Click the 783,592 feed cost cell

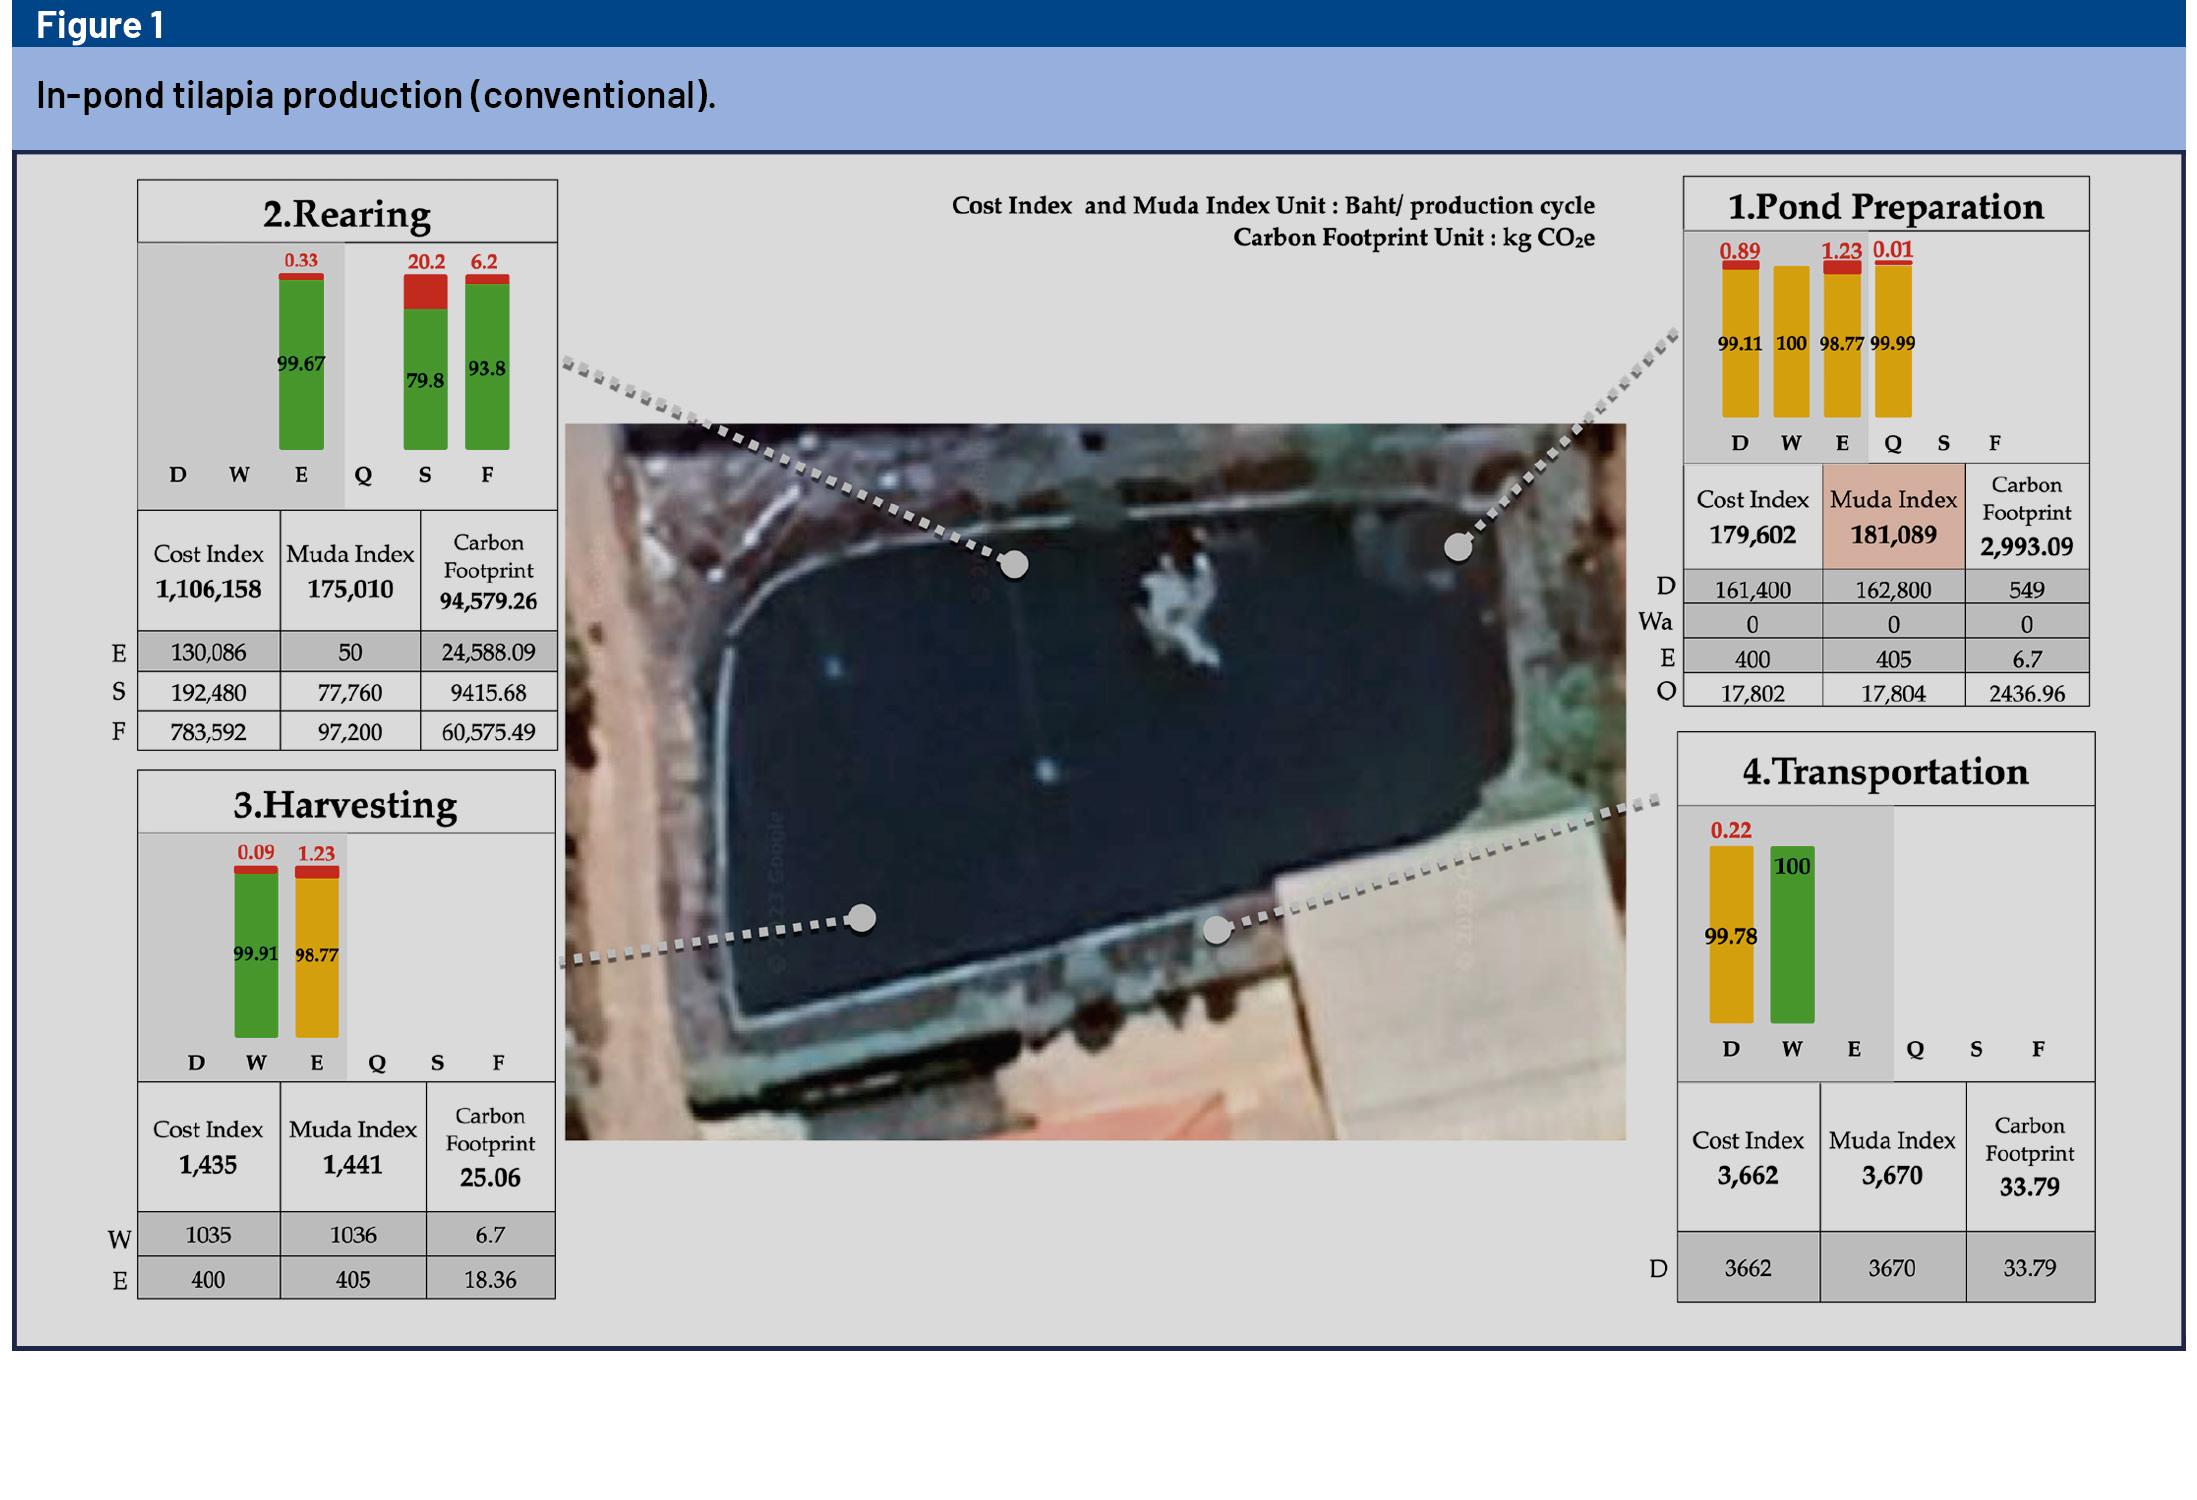[x=208, y=732]
